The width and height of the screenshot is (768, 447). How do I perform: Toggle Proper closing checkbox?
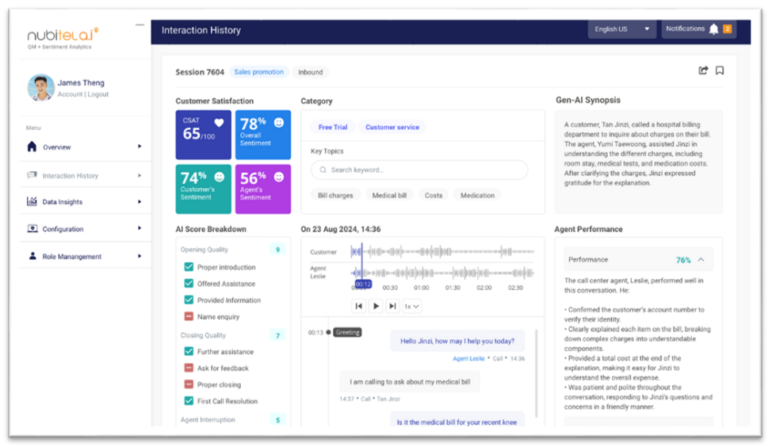[189, 384]
